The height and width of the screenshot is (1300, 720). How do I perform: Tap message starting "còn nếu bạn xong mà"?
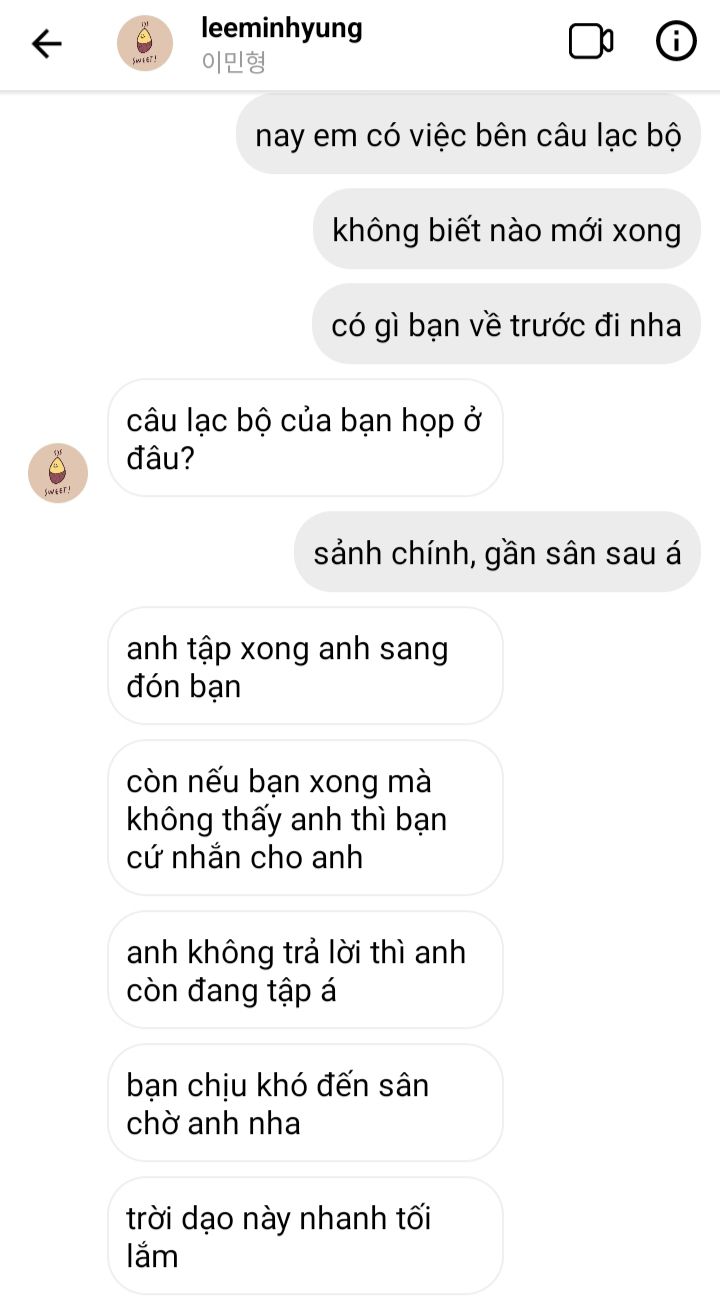[305, 819]
